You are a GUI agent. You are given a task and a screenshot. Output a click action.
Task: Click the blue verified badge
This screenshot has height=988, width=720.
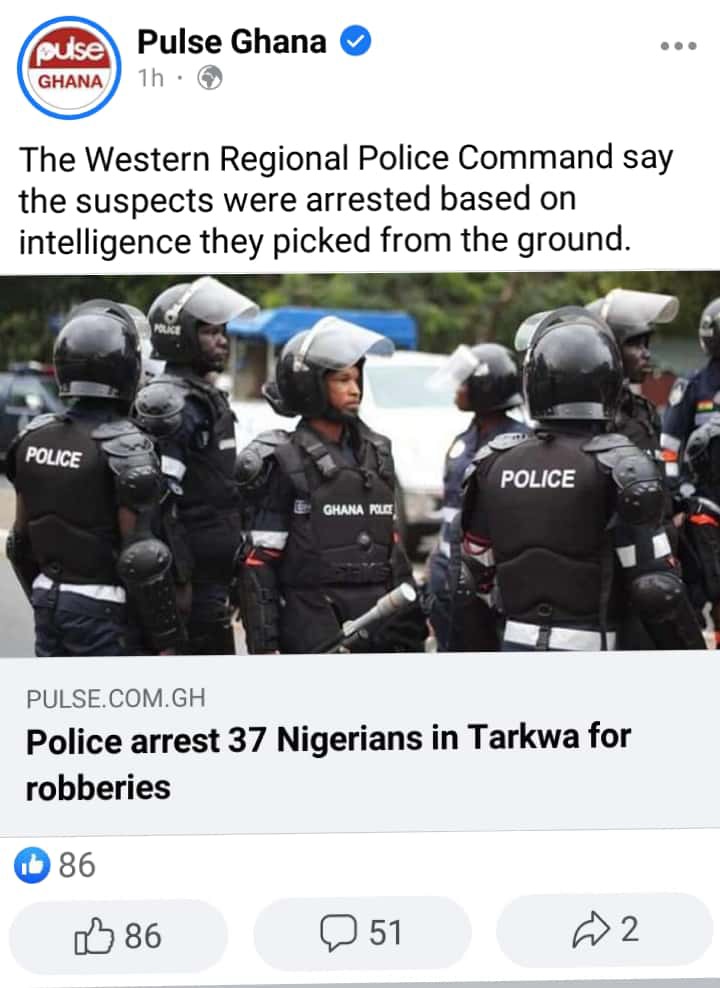pos(355,41)
